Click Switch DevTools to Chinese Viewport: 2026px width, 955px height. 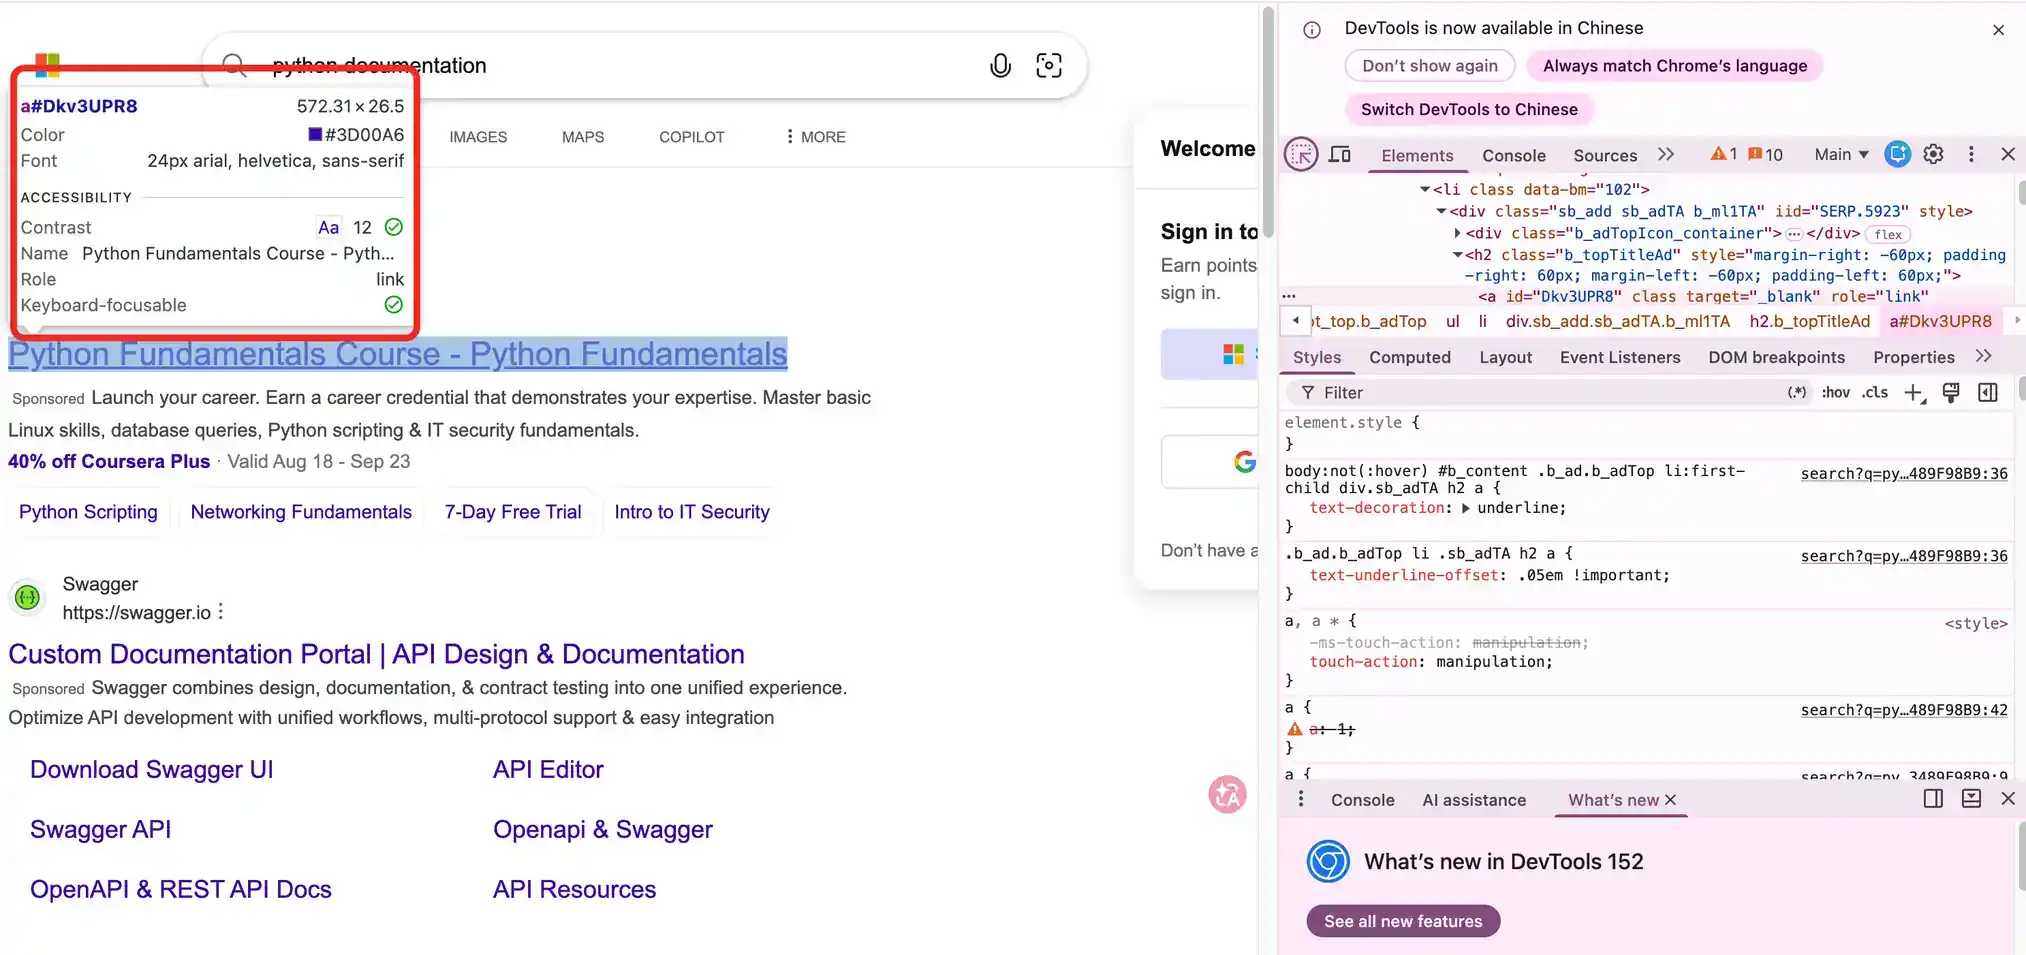1469,109
